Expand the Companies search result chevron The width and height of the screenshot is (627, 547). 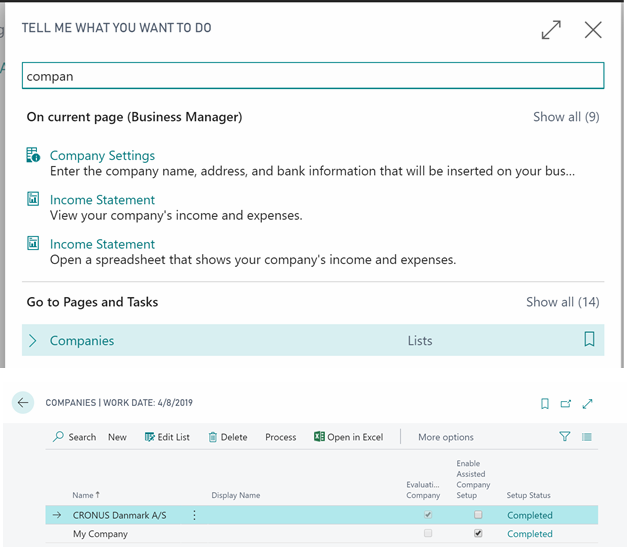(x=33, y=341)
